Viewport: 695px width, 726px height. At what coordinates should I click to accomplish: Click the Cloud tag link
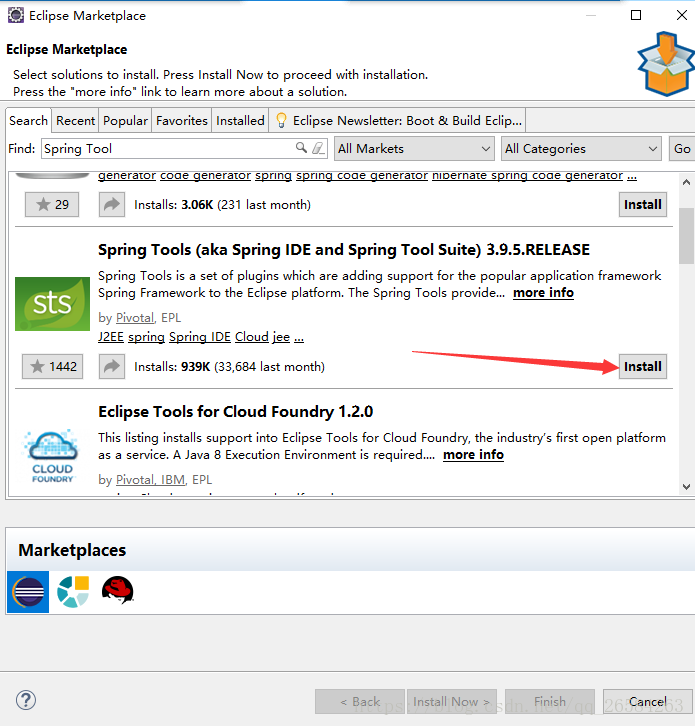click(251, 337)
